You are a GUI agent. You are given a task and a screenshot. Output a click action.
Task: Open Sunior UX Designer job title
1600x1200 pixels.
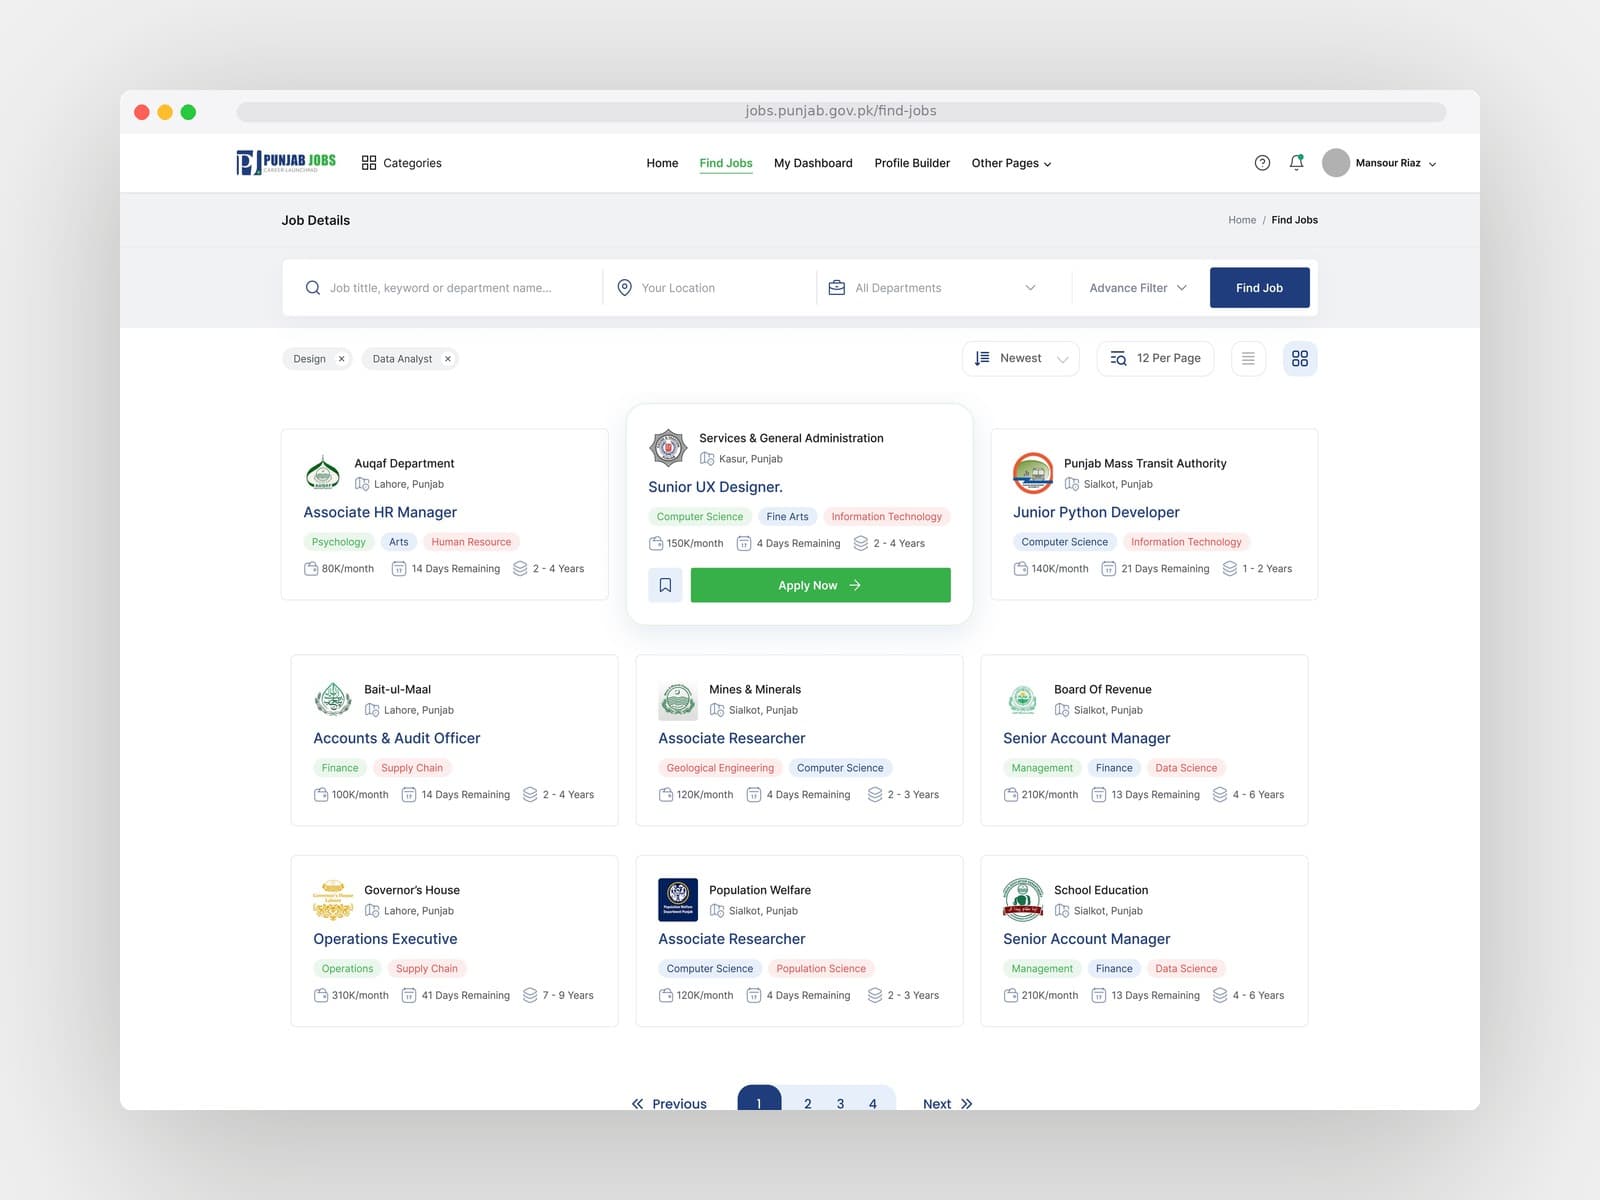tap(715, 487)
